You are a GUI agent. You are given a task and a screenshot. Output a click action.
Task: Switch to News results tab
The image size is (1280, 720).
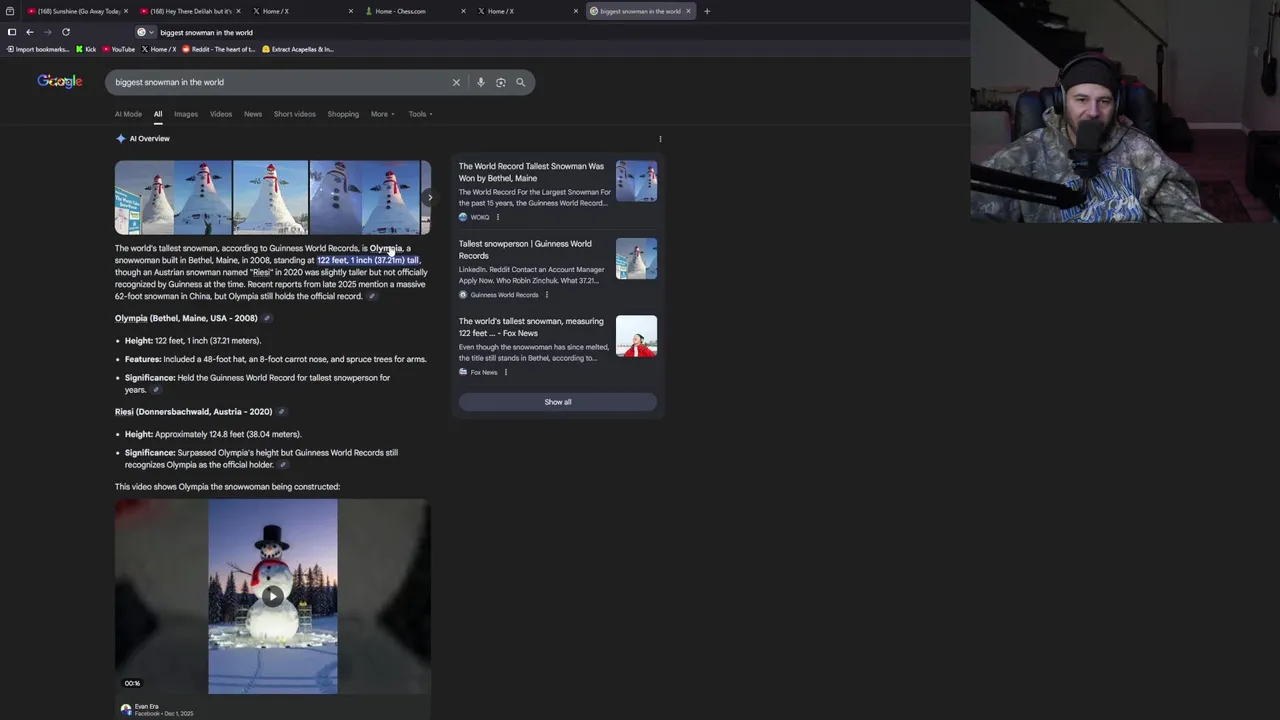(253, 114)
